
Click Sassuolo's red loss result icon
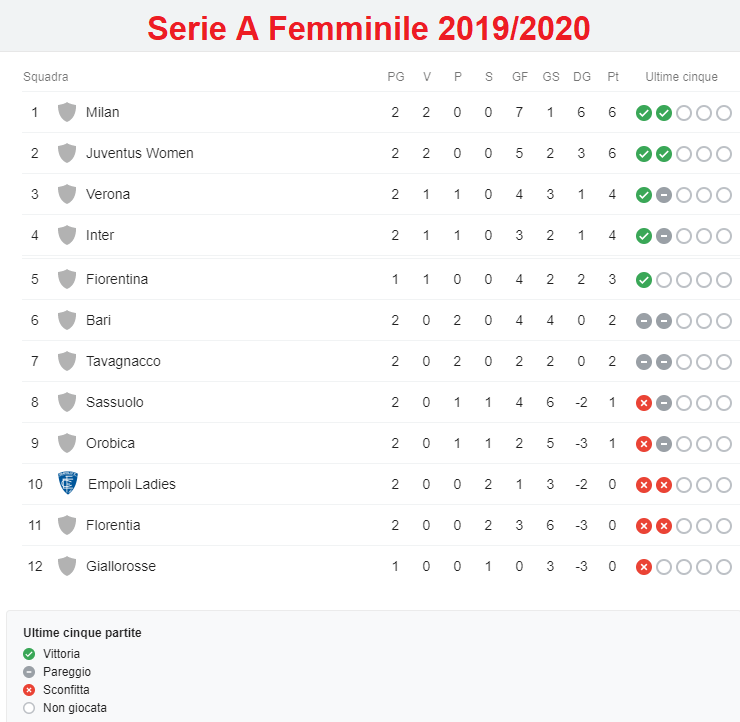[644, 403]
